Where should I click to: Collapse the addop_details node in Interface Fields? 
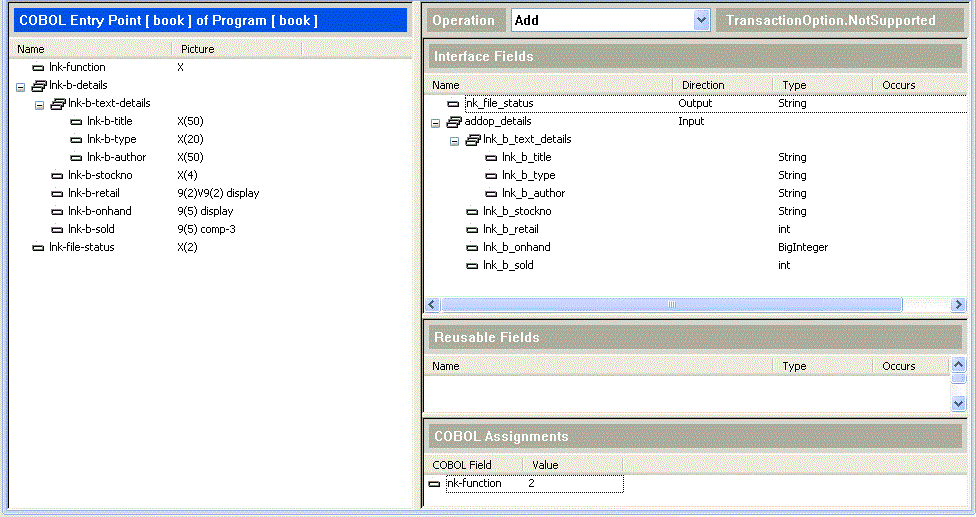tap(435, 122)
